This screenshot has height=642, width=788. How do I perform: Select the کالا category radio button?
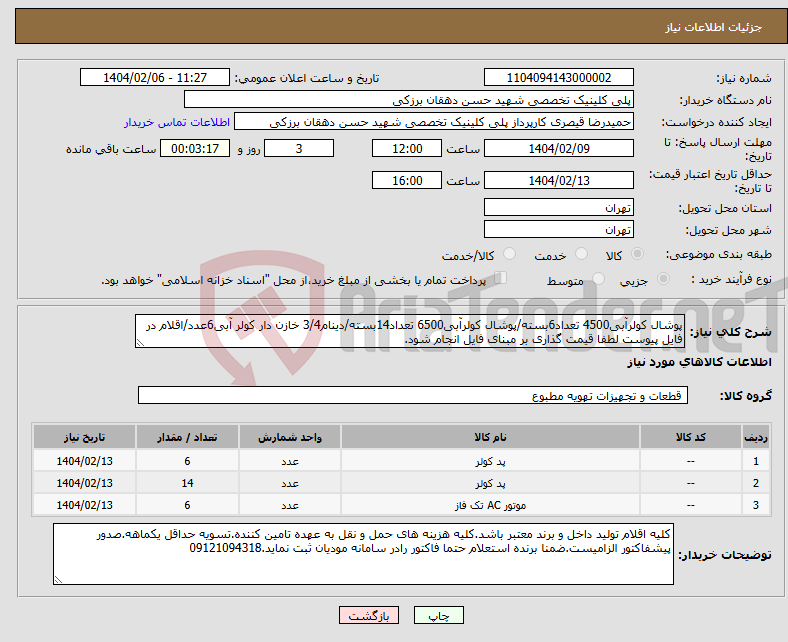[x=637, y=254]
